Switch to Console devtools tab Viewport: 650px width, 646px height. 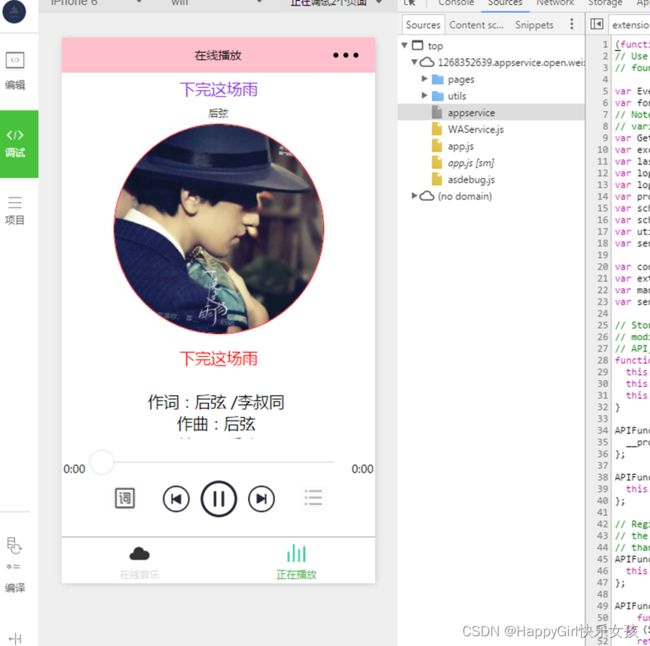tap(456, 3)
